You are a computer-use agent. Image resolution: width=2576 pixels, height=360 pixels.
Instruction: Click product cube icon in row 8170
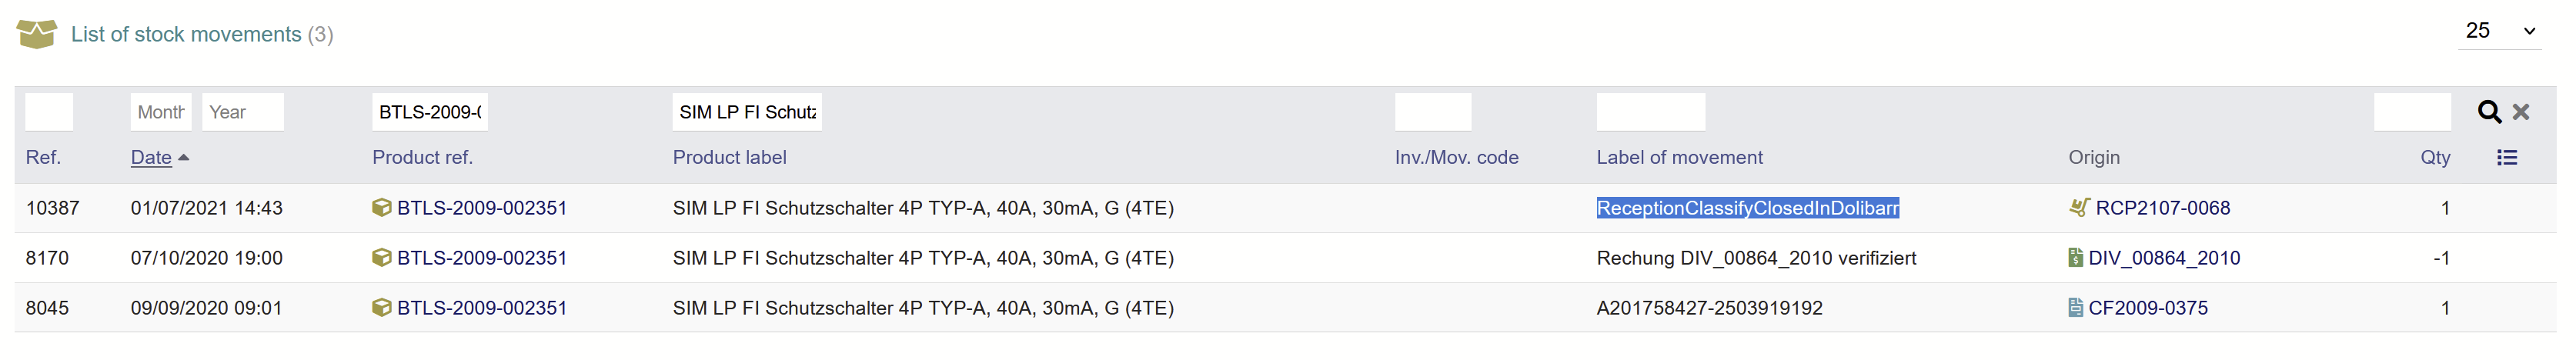tap(381, 258)
